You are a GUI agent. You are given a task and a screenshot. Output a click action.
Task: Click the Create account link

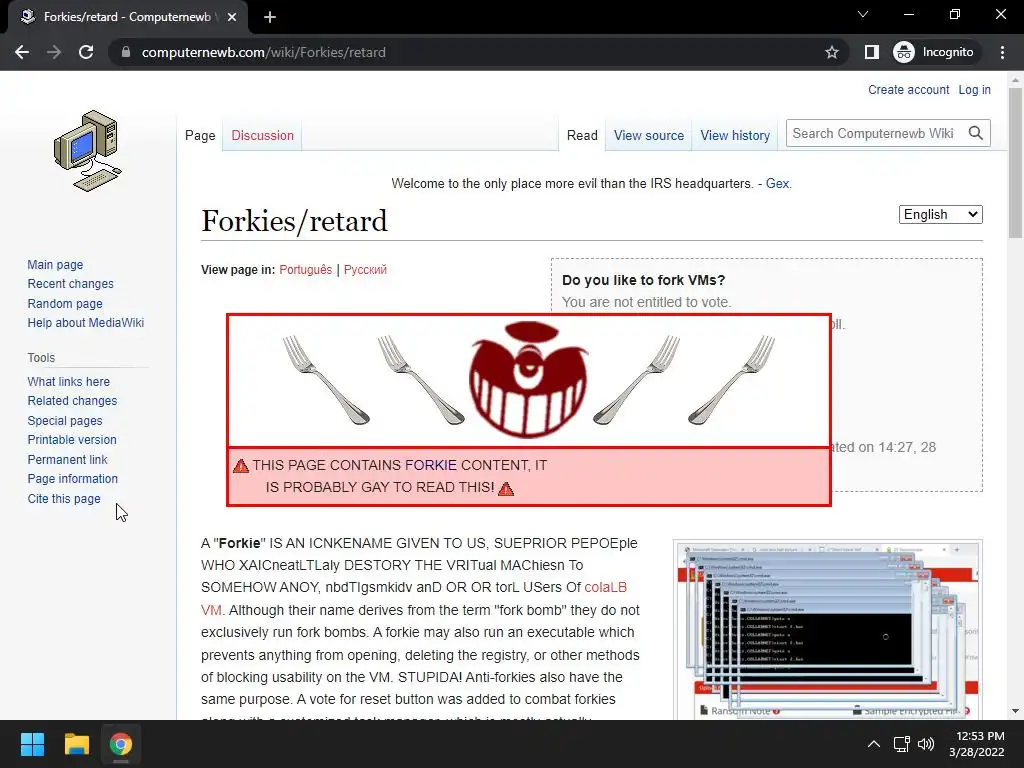(908, 89)
